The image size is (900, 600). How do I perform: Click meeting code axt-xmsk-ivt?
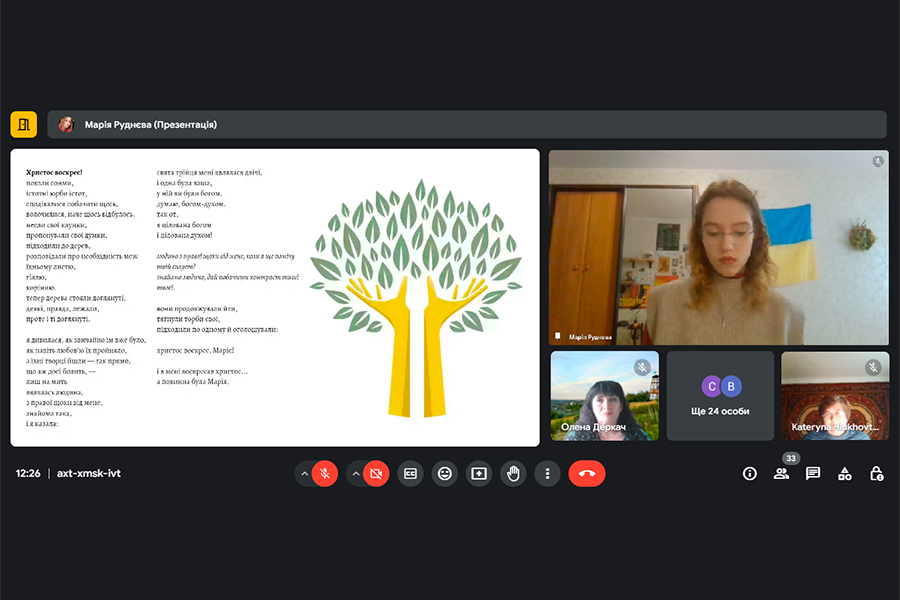click(89, 474)
